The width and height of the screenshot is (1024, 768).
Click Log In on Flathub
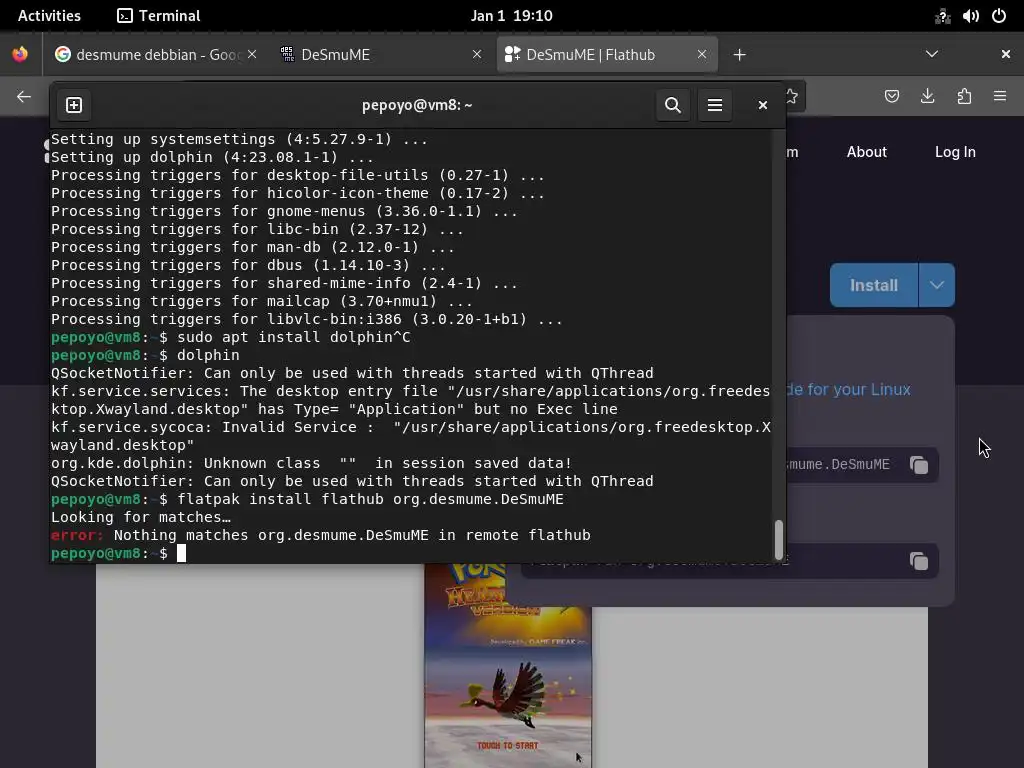pyautogui.click(x=955, y=152)
